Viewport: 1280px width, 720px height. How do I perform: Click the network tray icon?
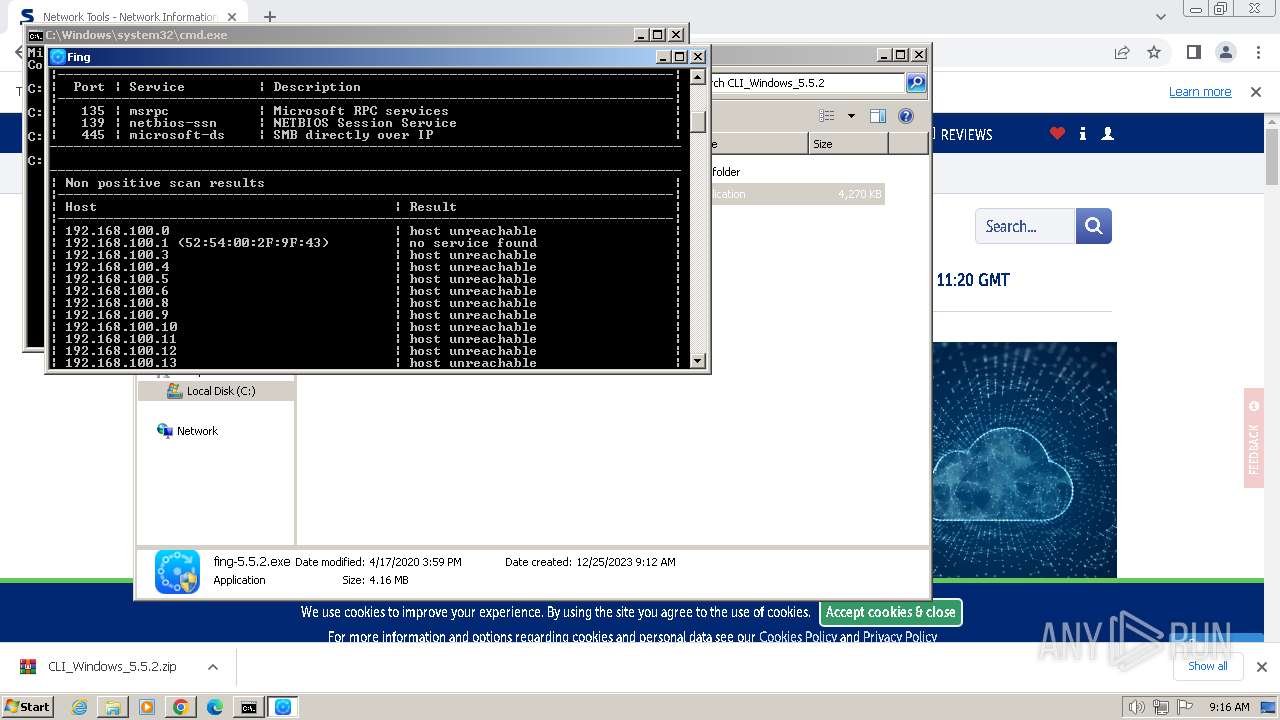click(1162, 707)
